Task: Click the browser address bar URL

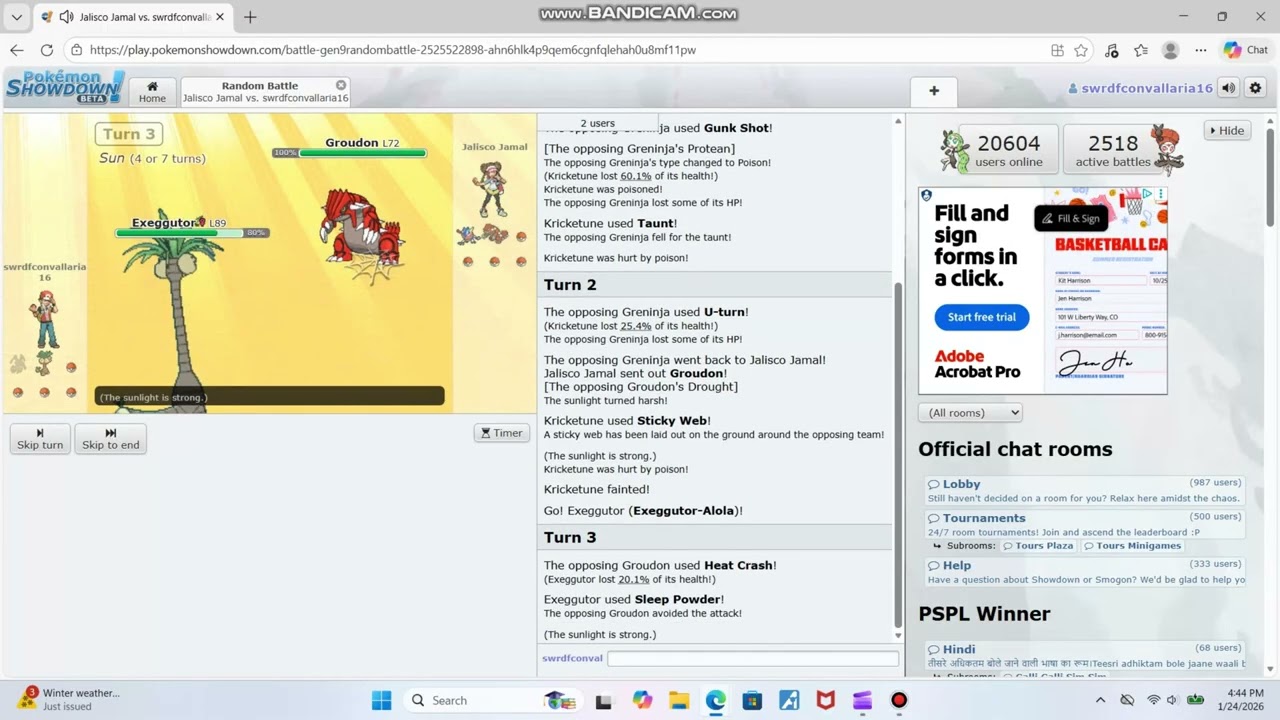Action: [x=392, y=50]
